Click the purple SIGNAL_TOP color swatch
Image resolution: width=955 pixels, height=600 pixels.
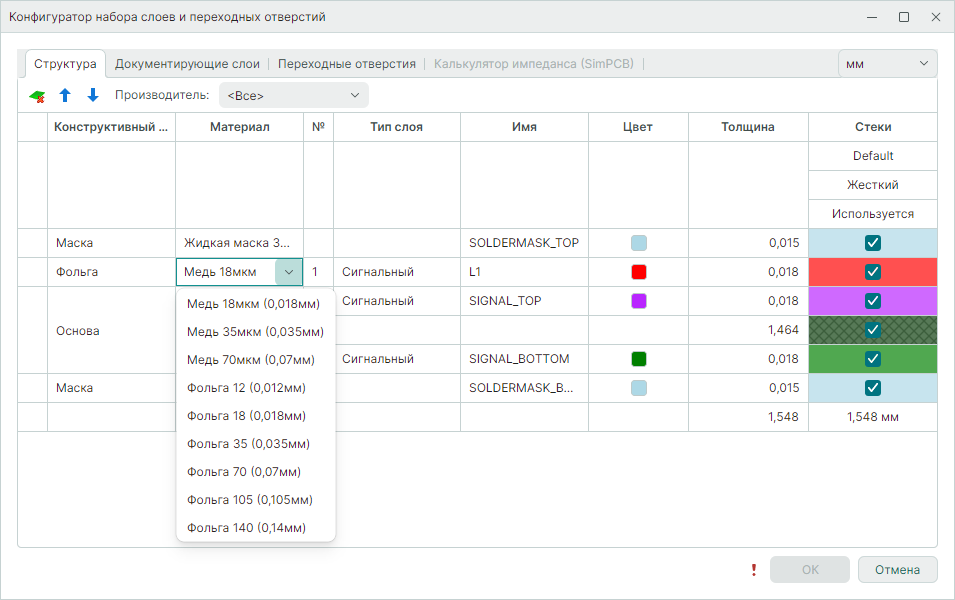tap(639, 301)
